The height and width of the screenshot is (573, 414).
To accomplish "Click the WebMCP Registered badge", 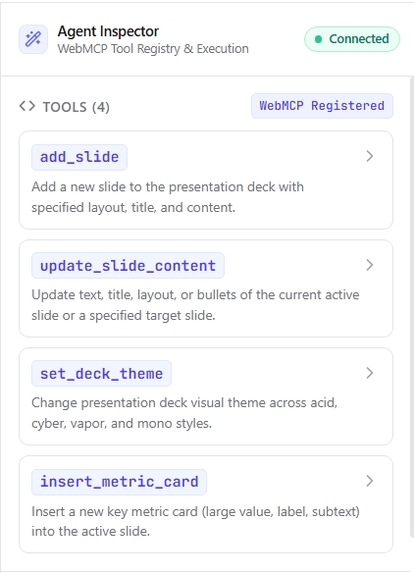I will point(322,106).
